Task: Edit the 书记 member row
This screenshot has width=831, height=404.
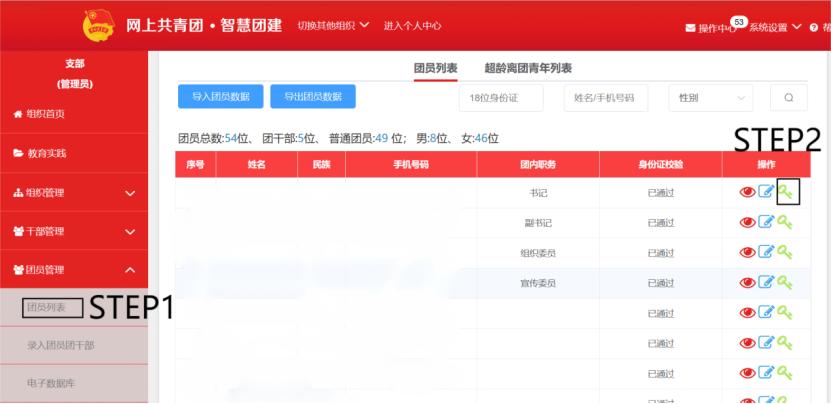Action: pyautogui.click(x=766, y=191)
